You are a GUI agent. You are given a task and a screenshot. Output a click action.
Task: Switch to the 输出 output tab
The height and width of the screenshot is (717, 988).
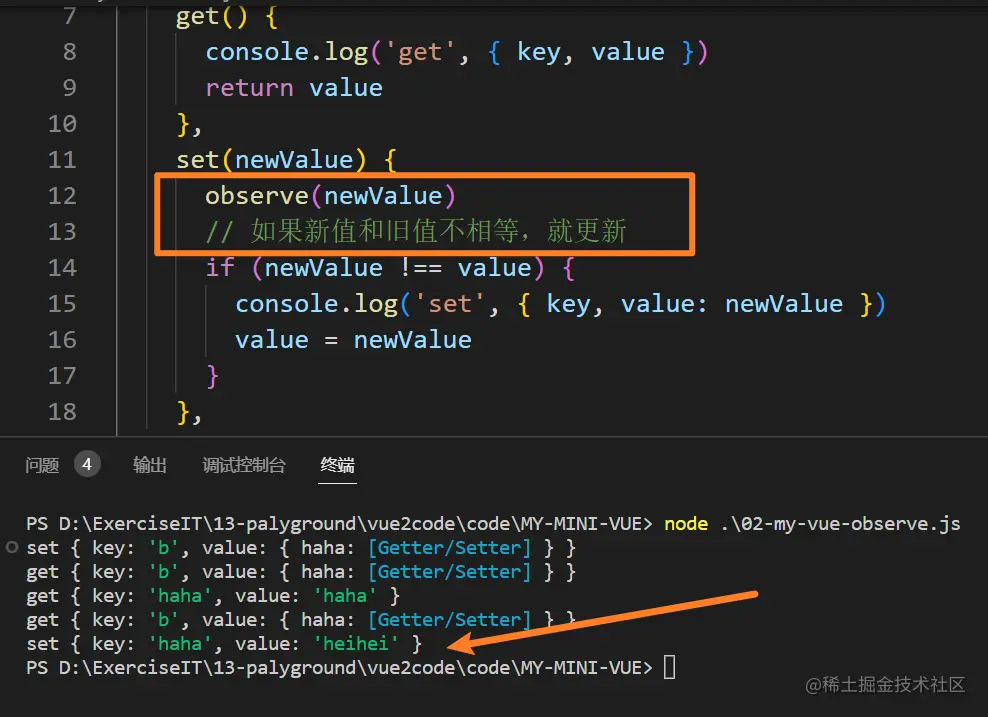(x=149, y=465)
